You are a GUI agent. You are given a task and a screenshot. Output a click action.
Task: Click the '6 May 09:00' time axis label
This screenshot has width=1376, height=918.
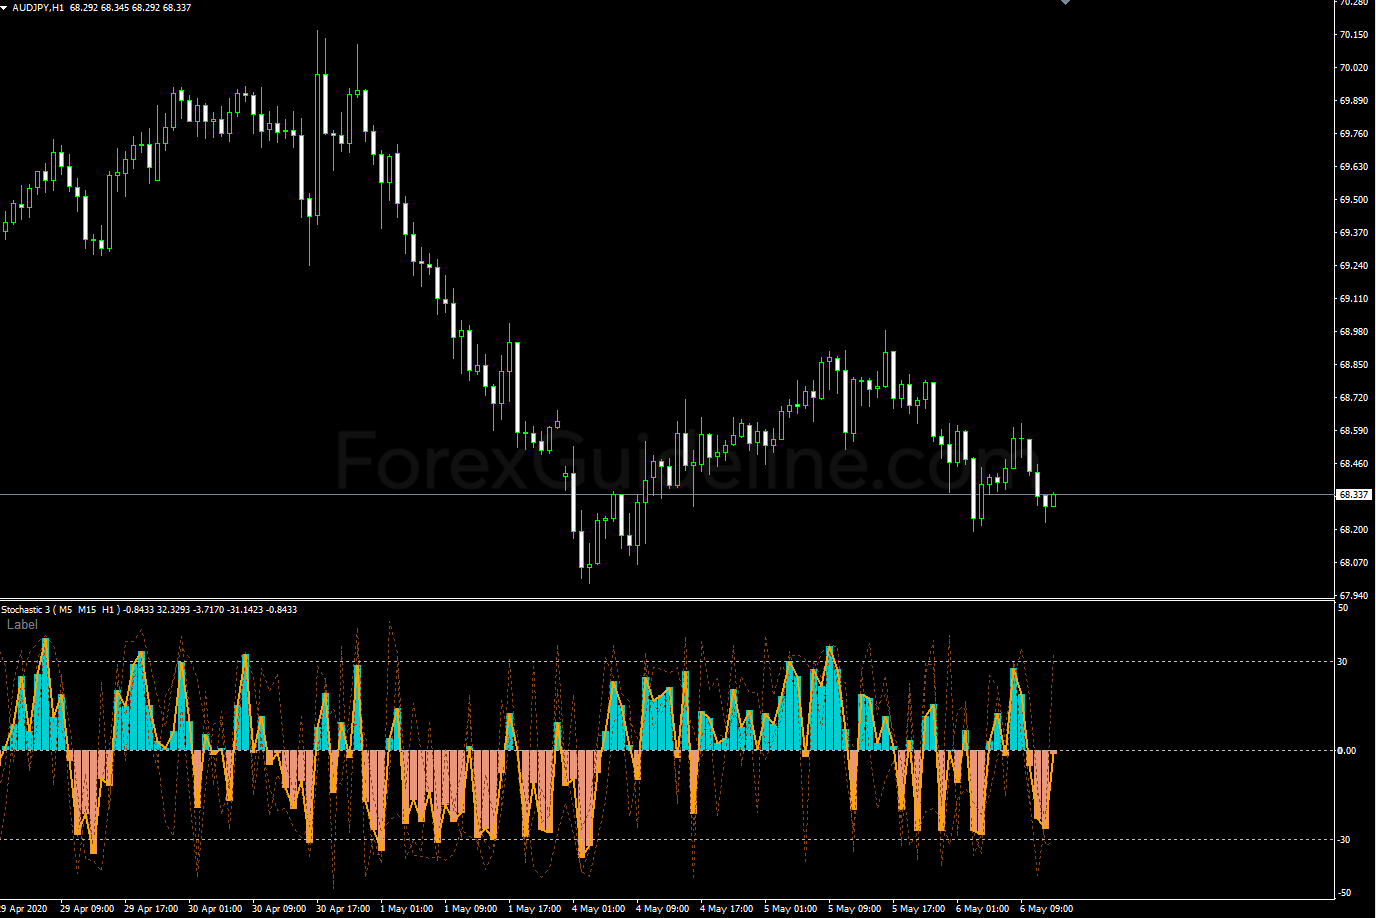click(x=1047, y=909)
